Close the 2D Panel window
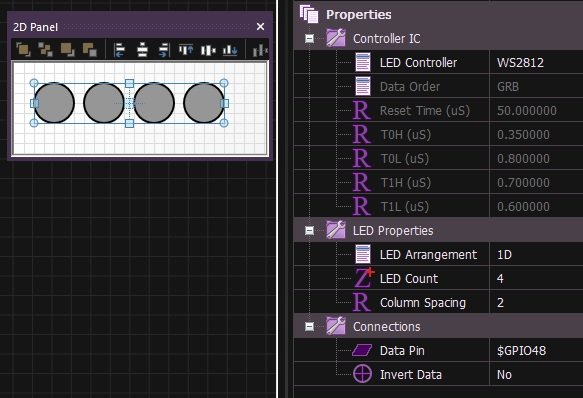This screenshot has width=583, height=398. [260, 26]
